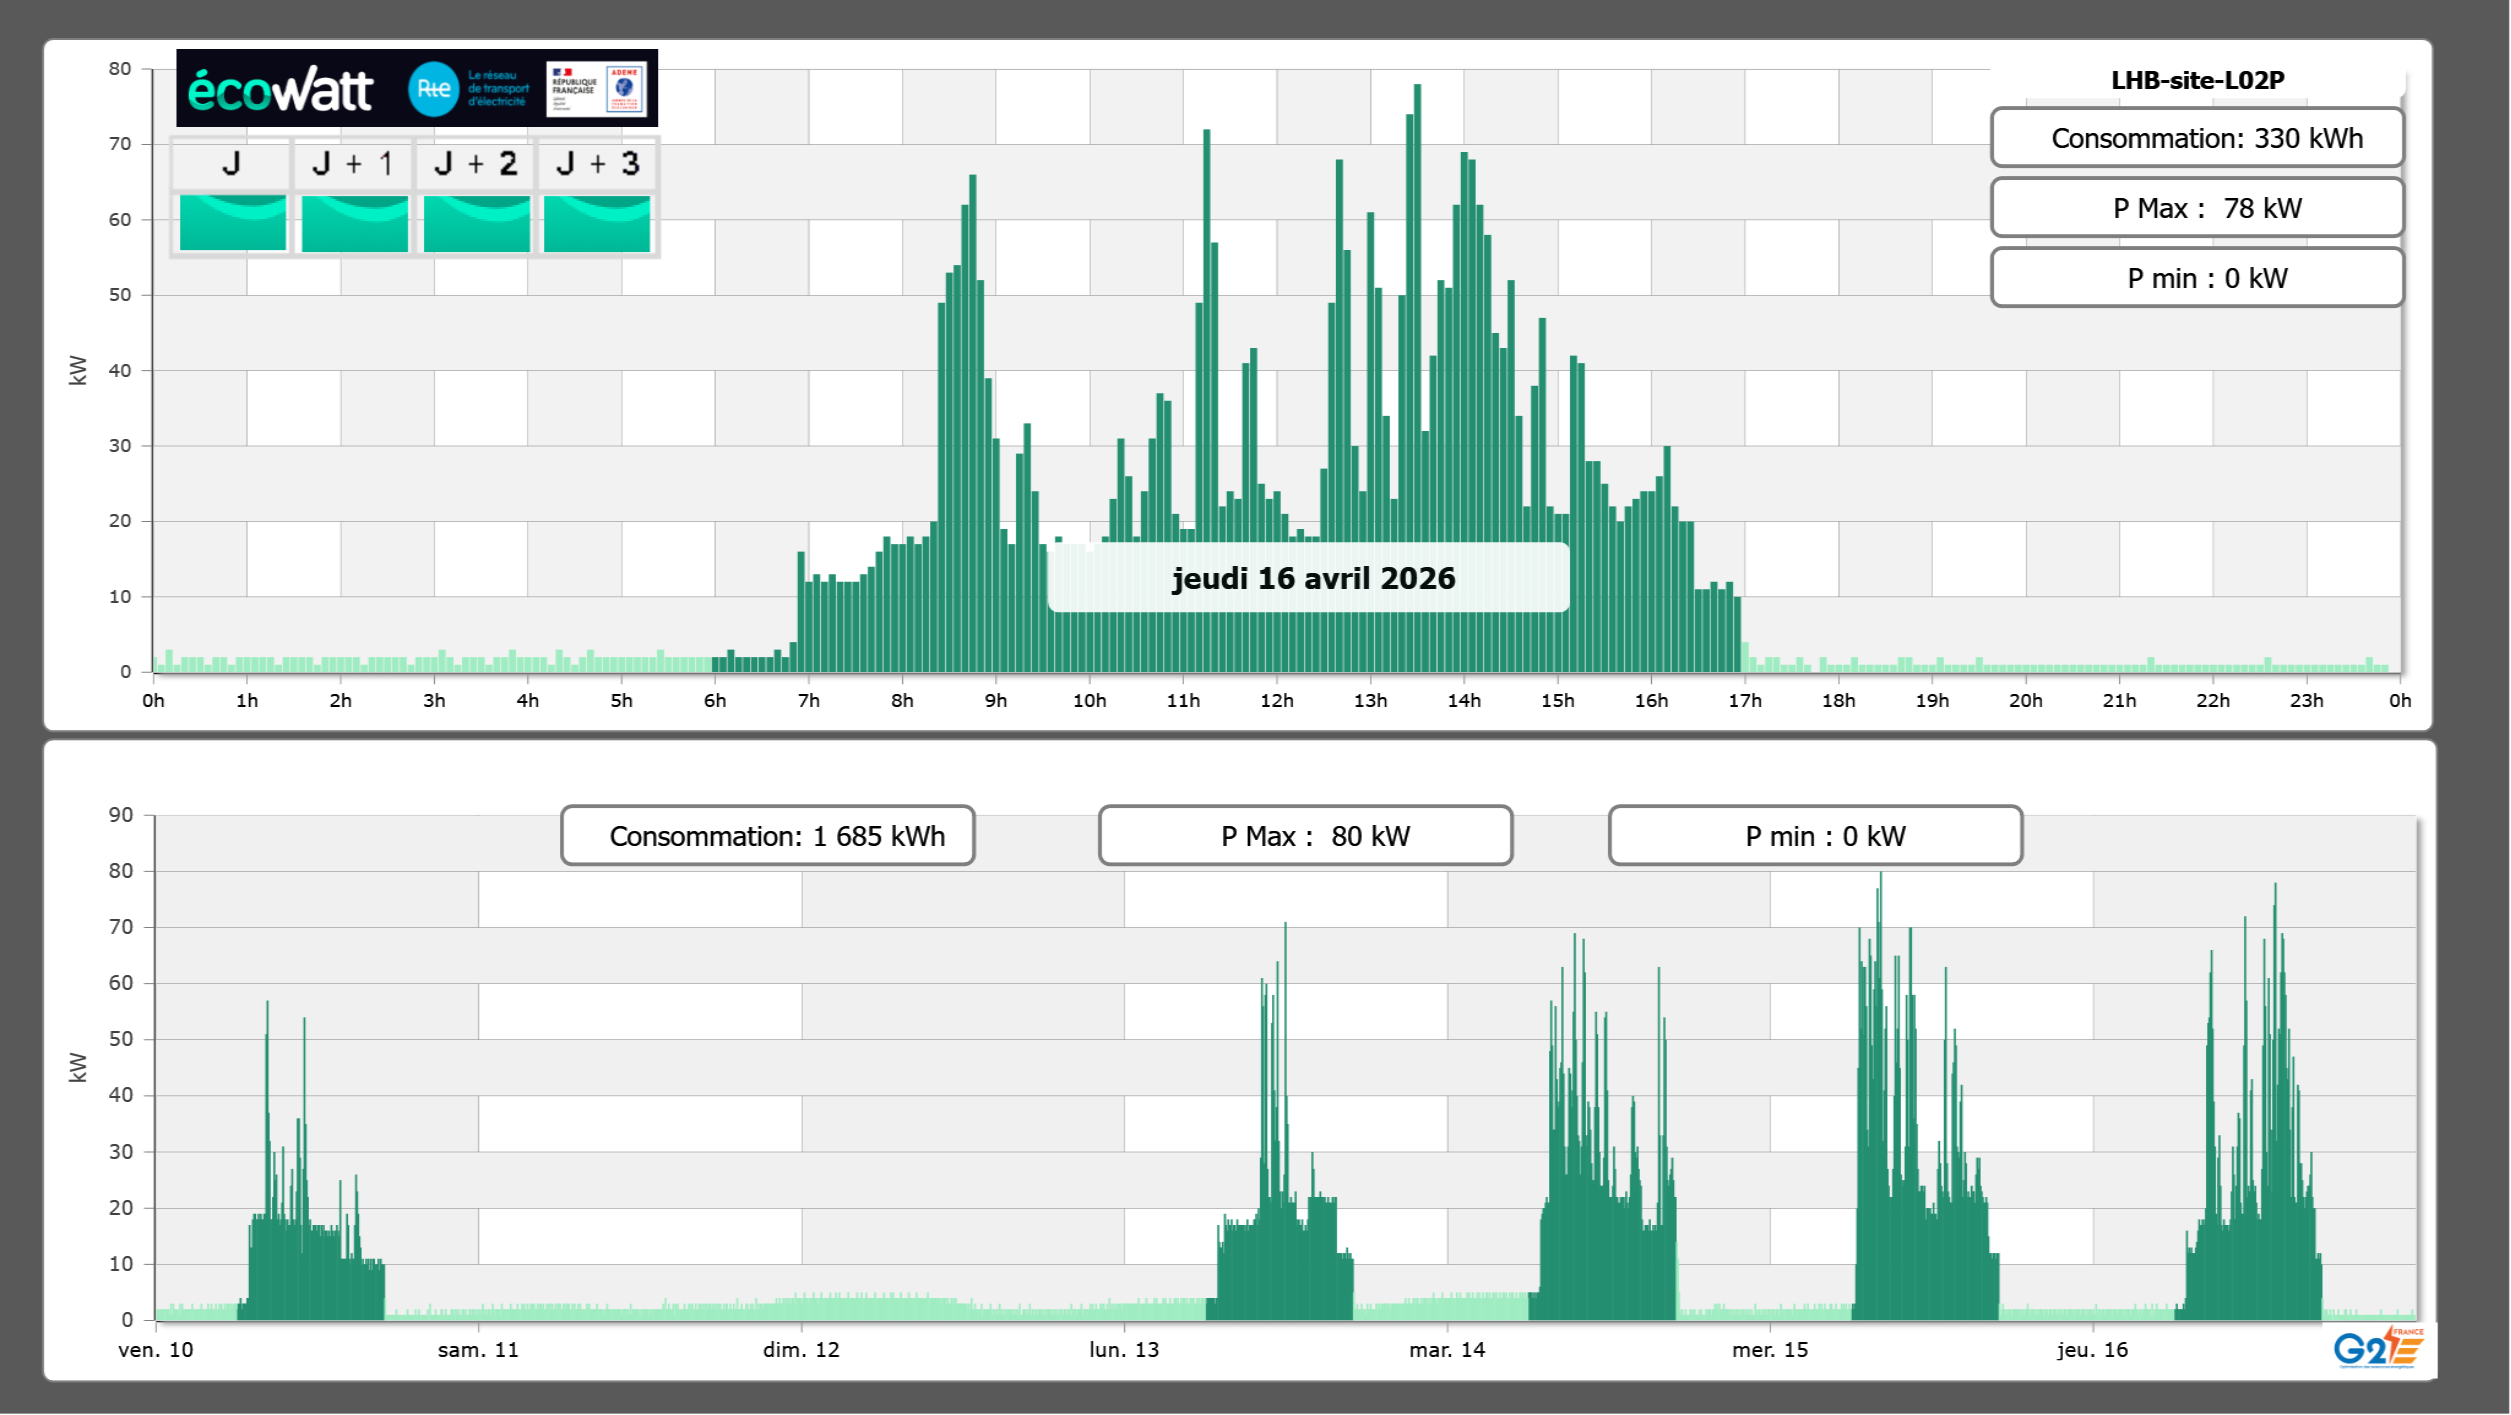Viewport: 2511px width, 1415px height.
Task: Select the green signal under J + 2
Action: tap(476, 223)
